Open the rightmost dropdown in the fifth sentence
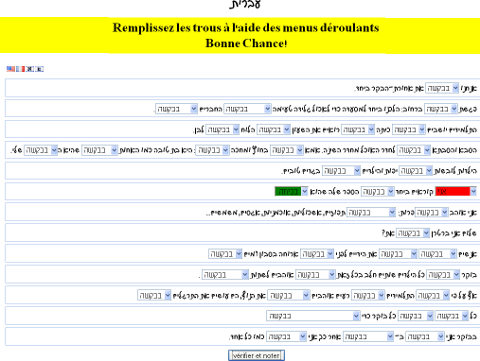 click(416, 171)
